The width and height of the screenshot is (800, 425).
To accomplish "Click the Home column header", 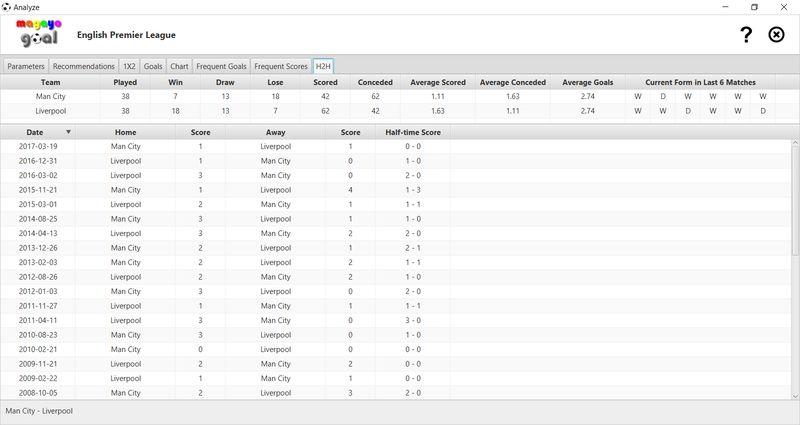I will pyautogui.click(x=126, y=132).
